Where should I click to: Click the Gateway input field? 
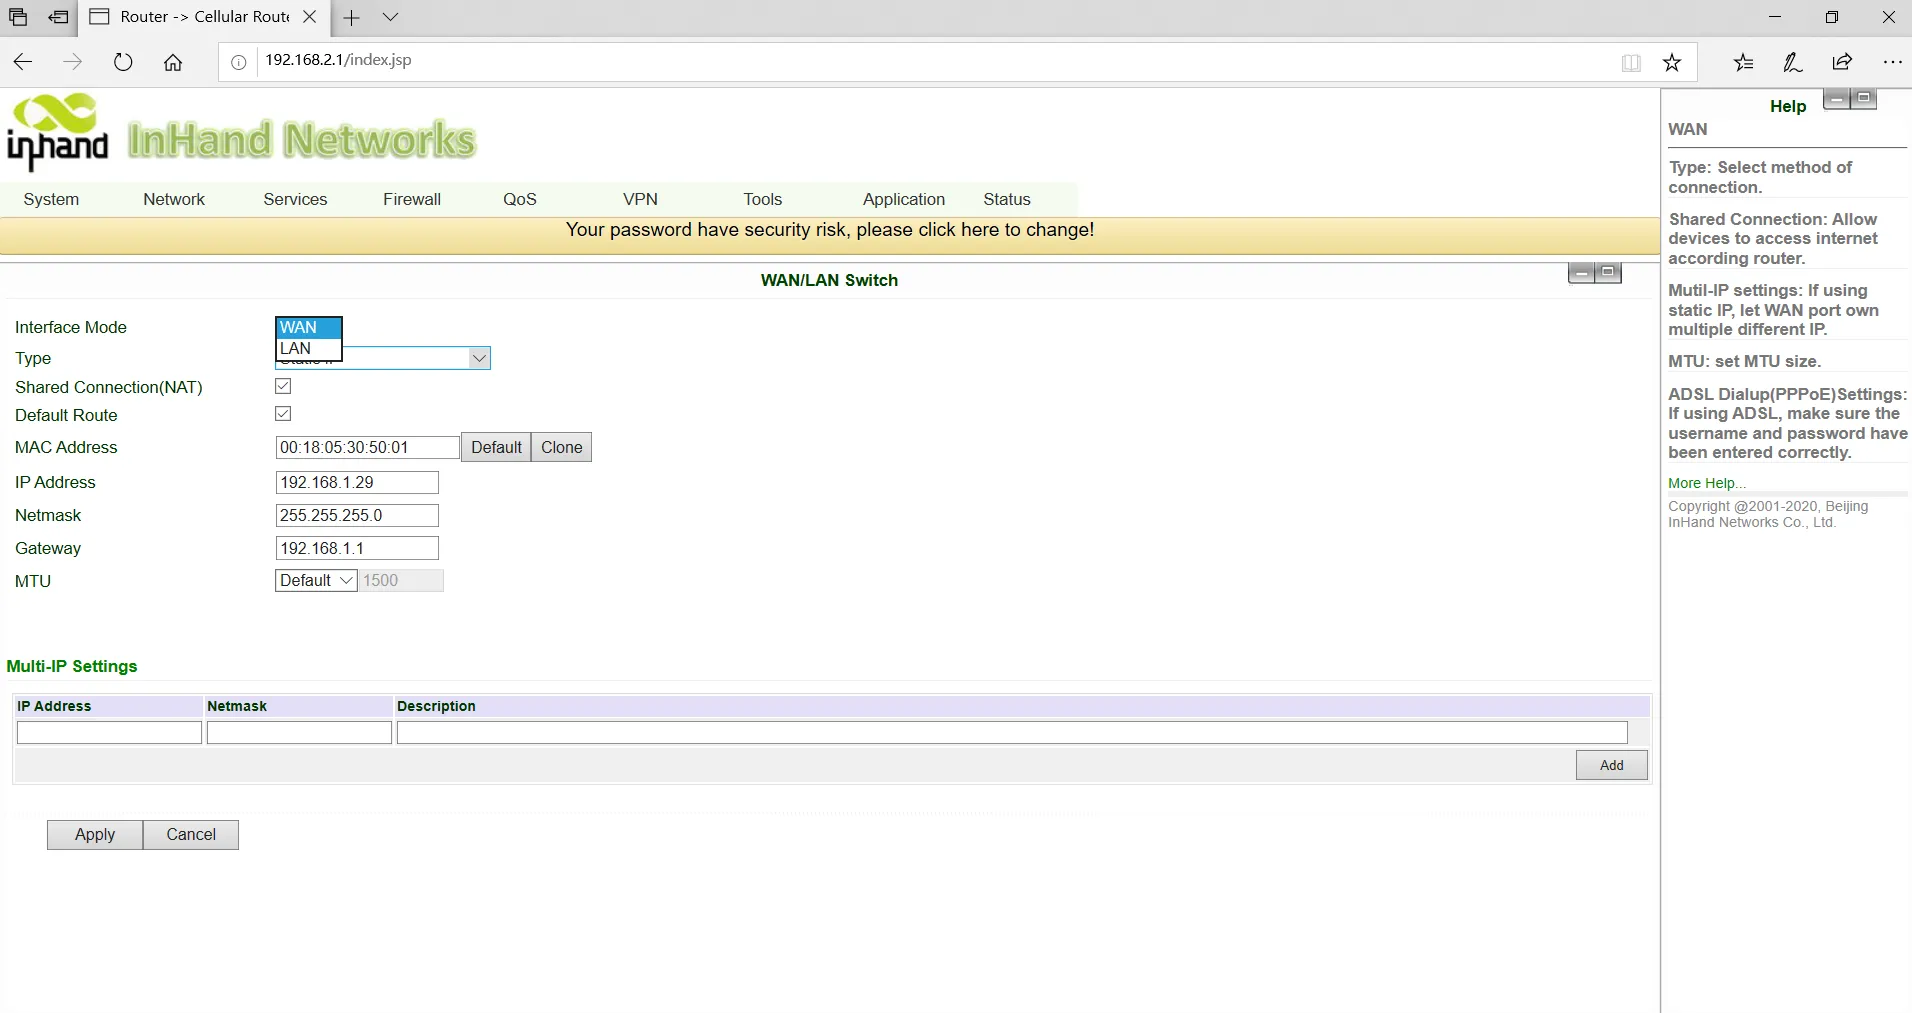[357, 548]
